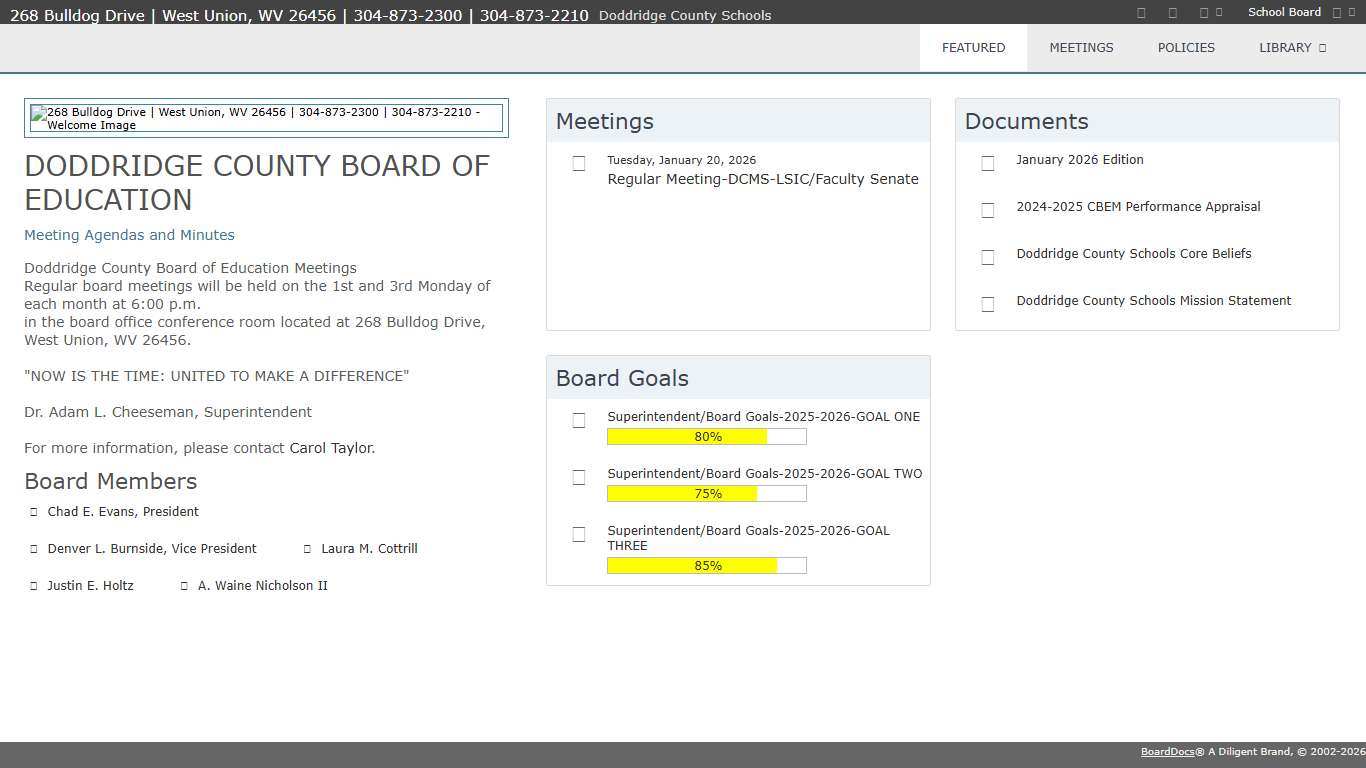Open Regular Meeting-DCMS-LSIC/Faculty Senate link

point(762,179)
